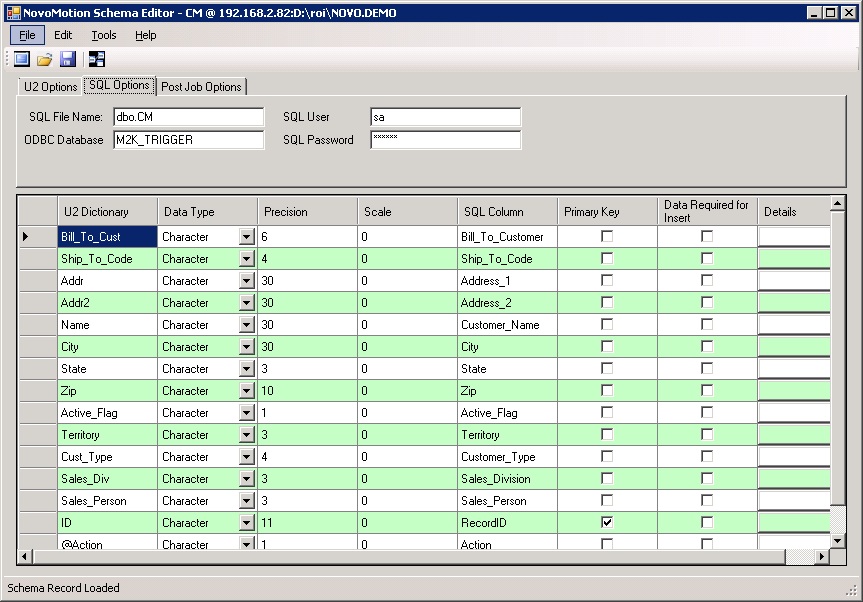Click the NovoMotion application icon in title bar
The image size is (863, 602).
(x=13, y=12)
